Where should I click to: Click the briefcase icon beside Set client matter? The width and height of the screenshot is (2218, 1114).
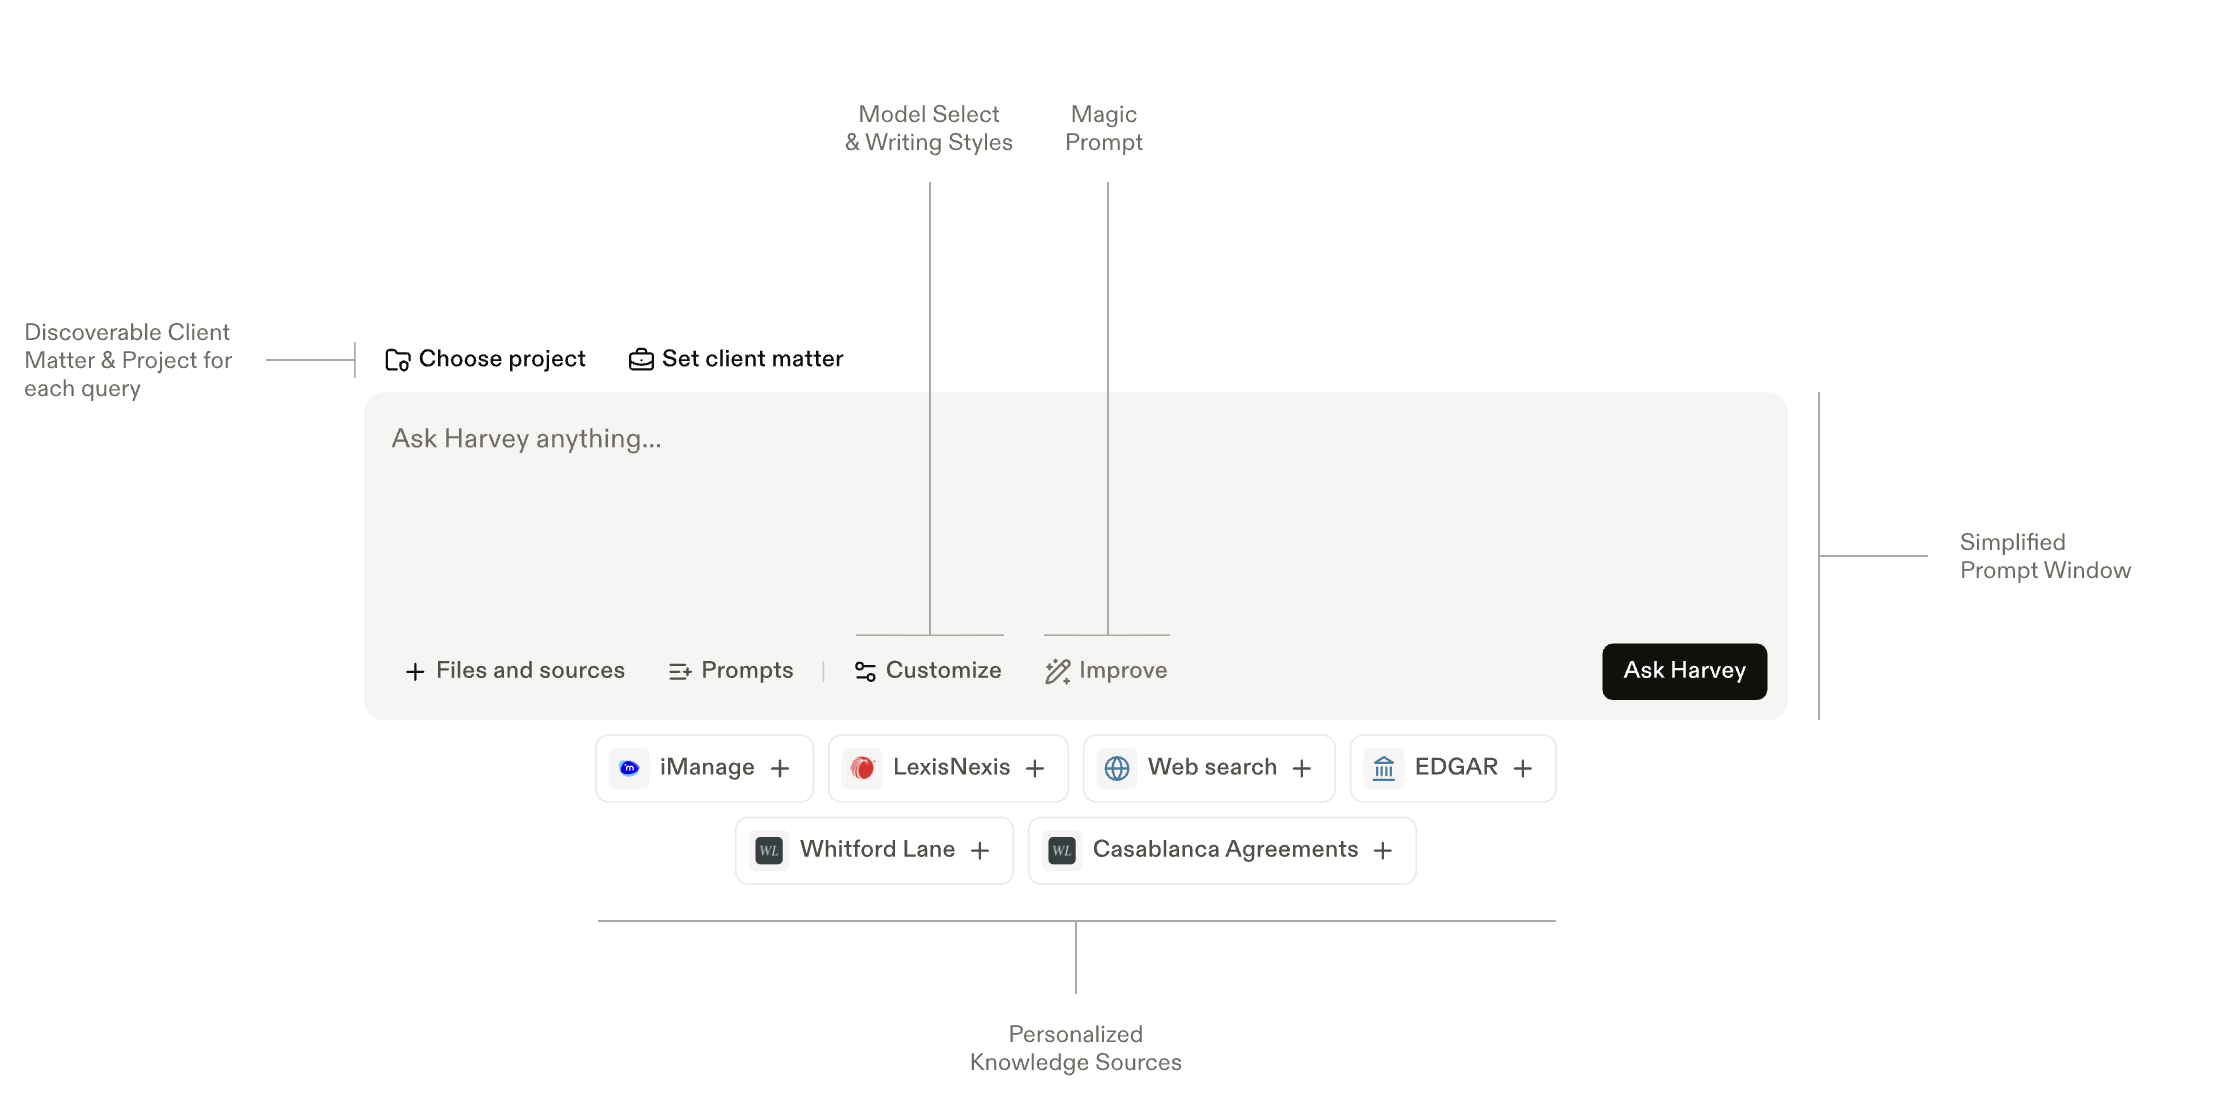(640, 358)
